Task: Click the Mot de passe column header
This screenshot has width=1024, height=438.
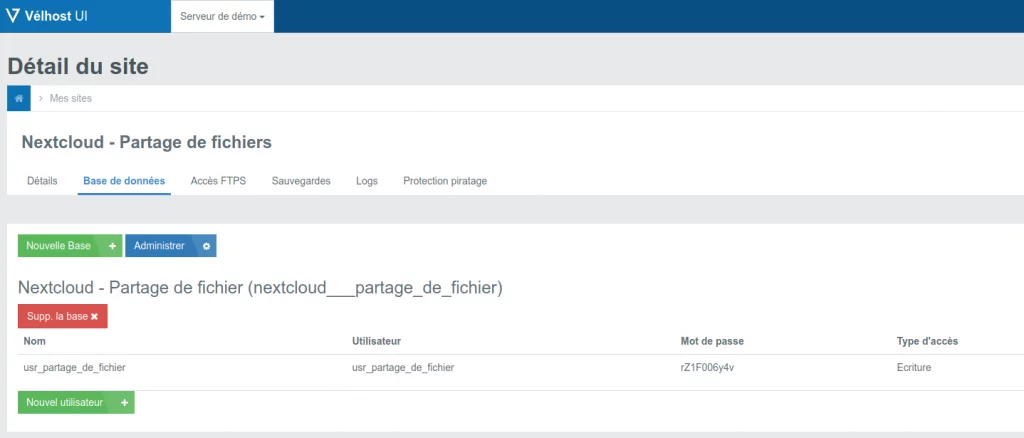Action: click(x=712, y=341)
